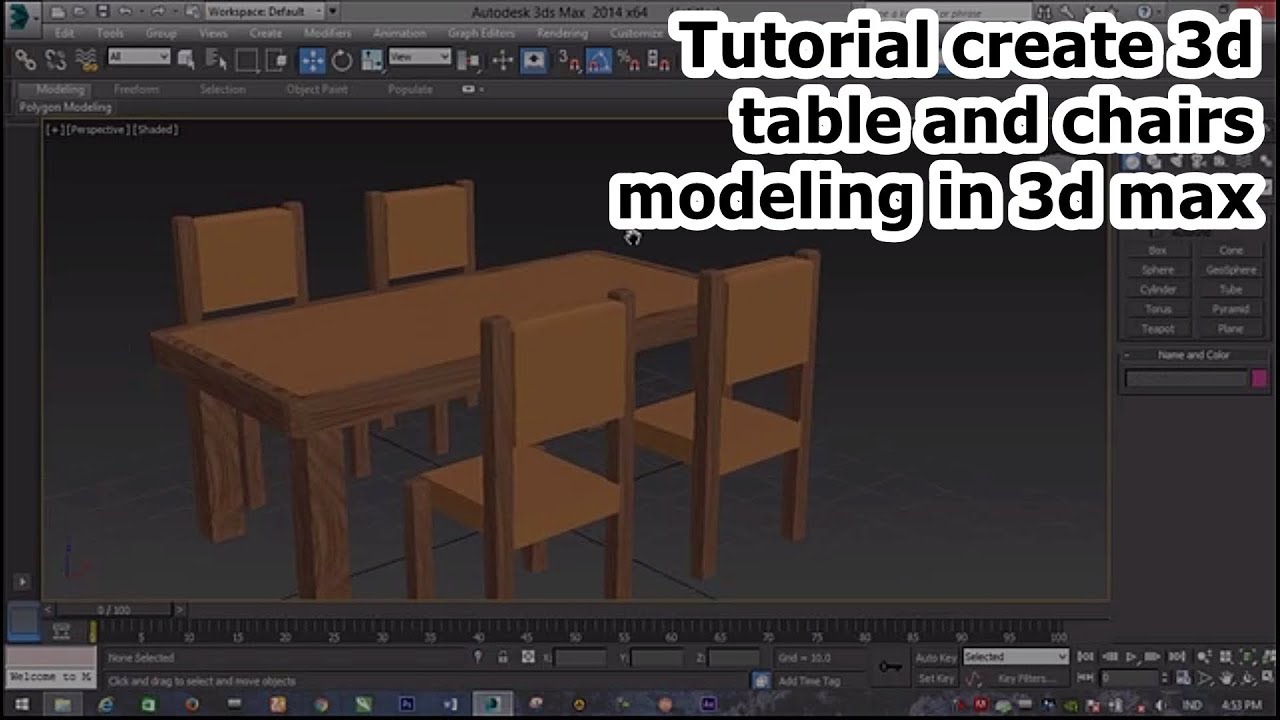The height and width of the screenshot is (720, 1280).
Task: Open the Graph Editors menu
Action: click(481, 33)
